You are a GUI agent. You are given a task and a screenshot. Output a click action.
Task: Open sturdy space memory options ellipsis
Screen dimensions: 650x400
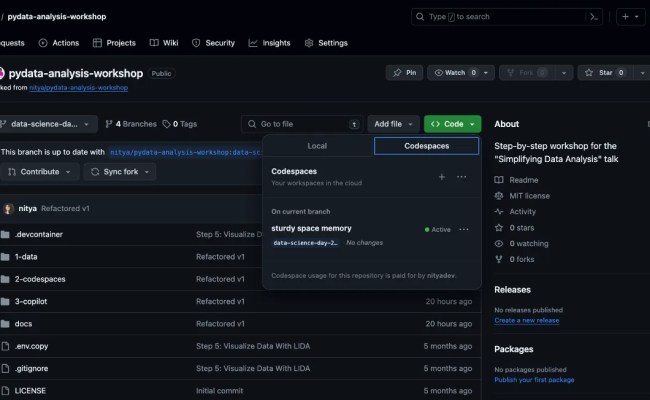(x=464, y=229)
